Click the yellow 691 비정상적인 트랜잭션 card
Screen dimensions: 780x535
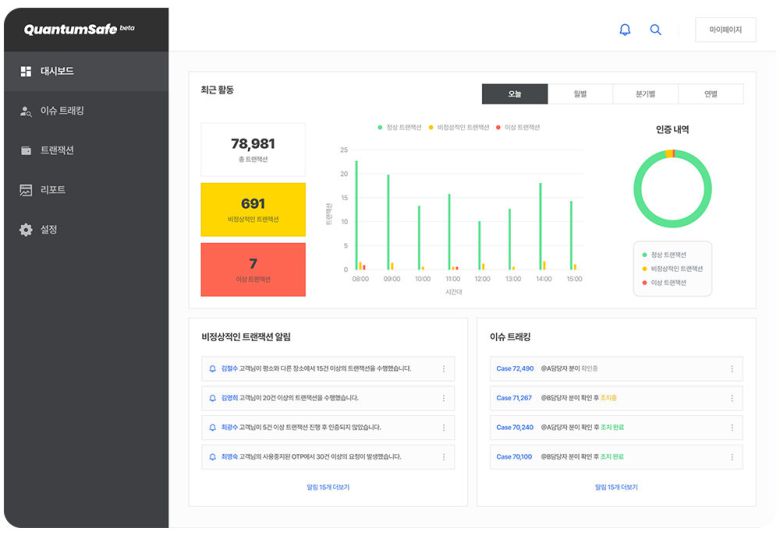tap(253, 209)
